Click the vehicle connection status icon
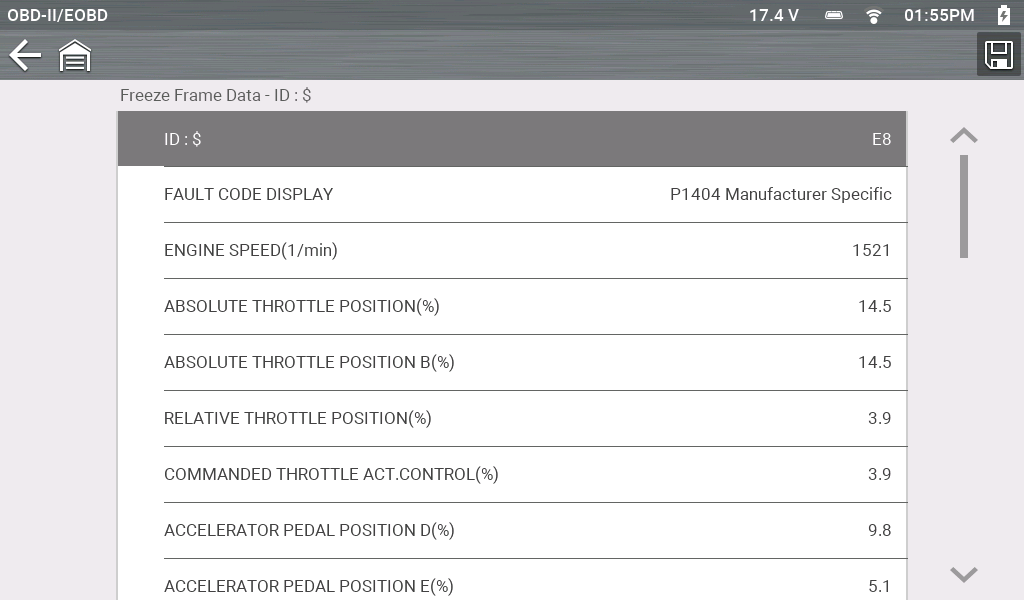Viewport: 1024px width, 600px height. [x=834, y=15]
